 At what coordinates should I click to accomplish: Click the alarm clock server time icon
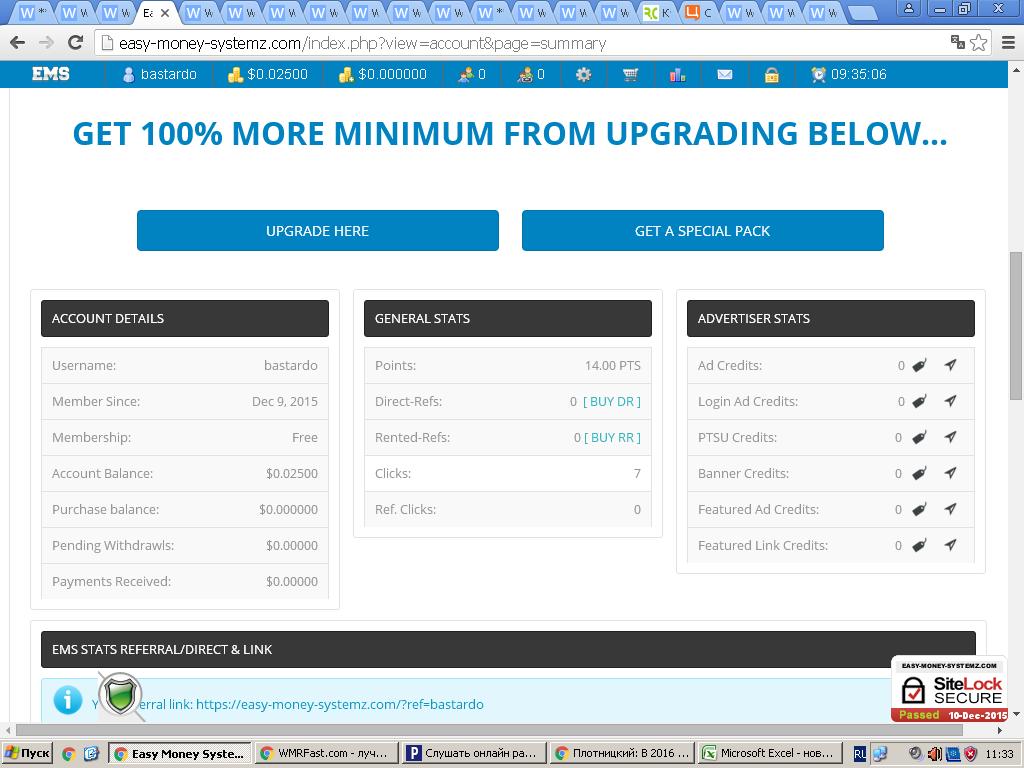point(818,74)
